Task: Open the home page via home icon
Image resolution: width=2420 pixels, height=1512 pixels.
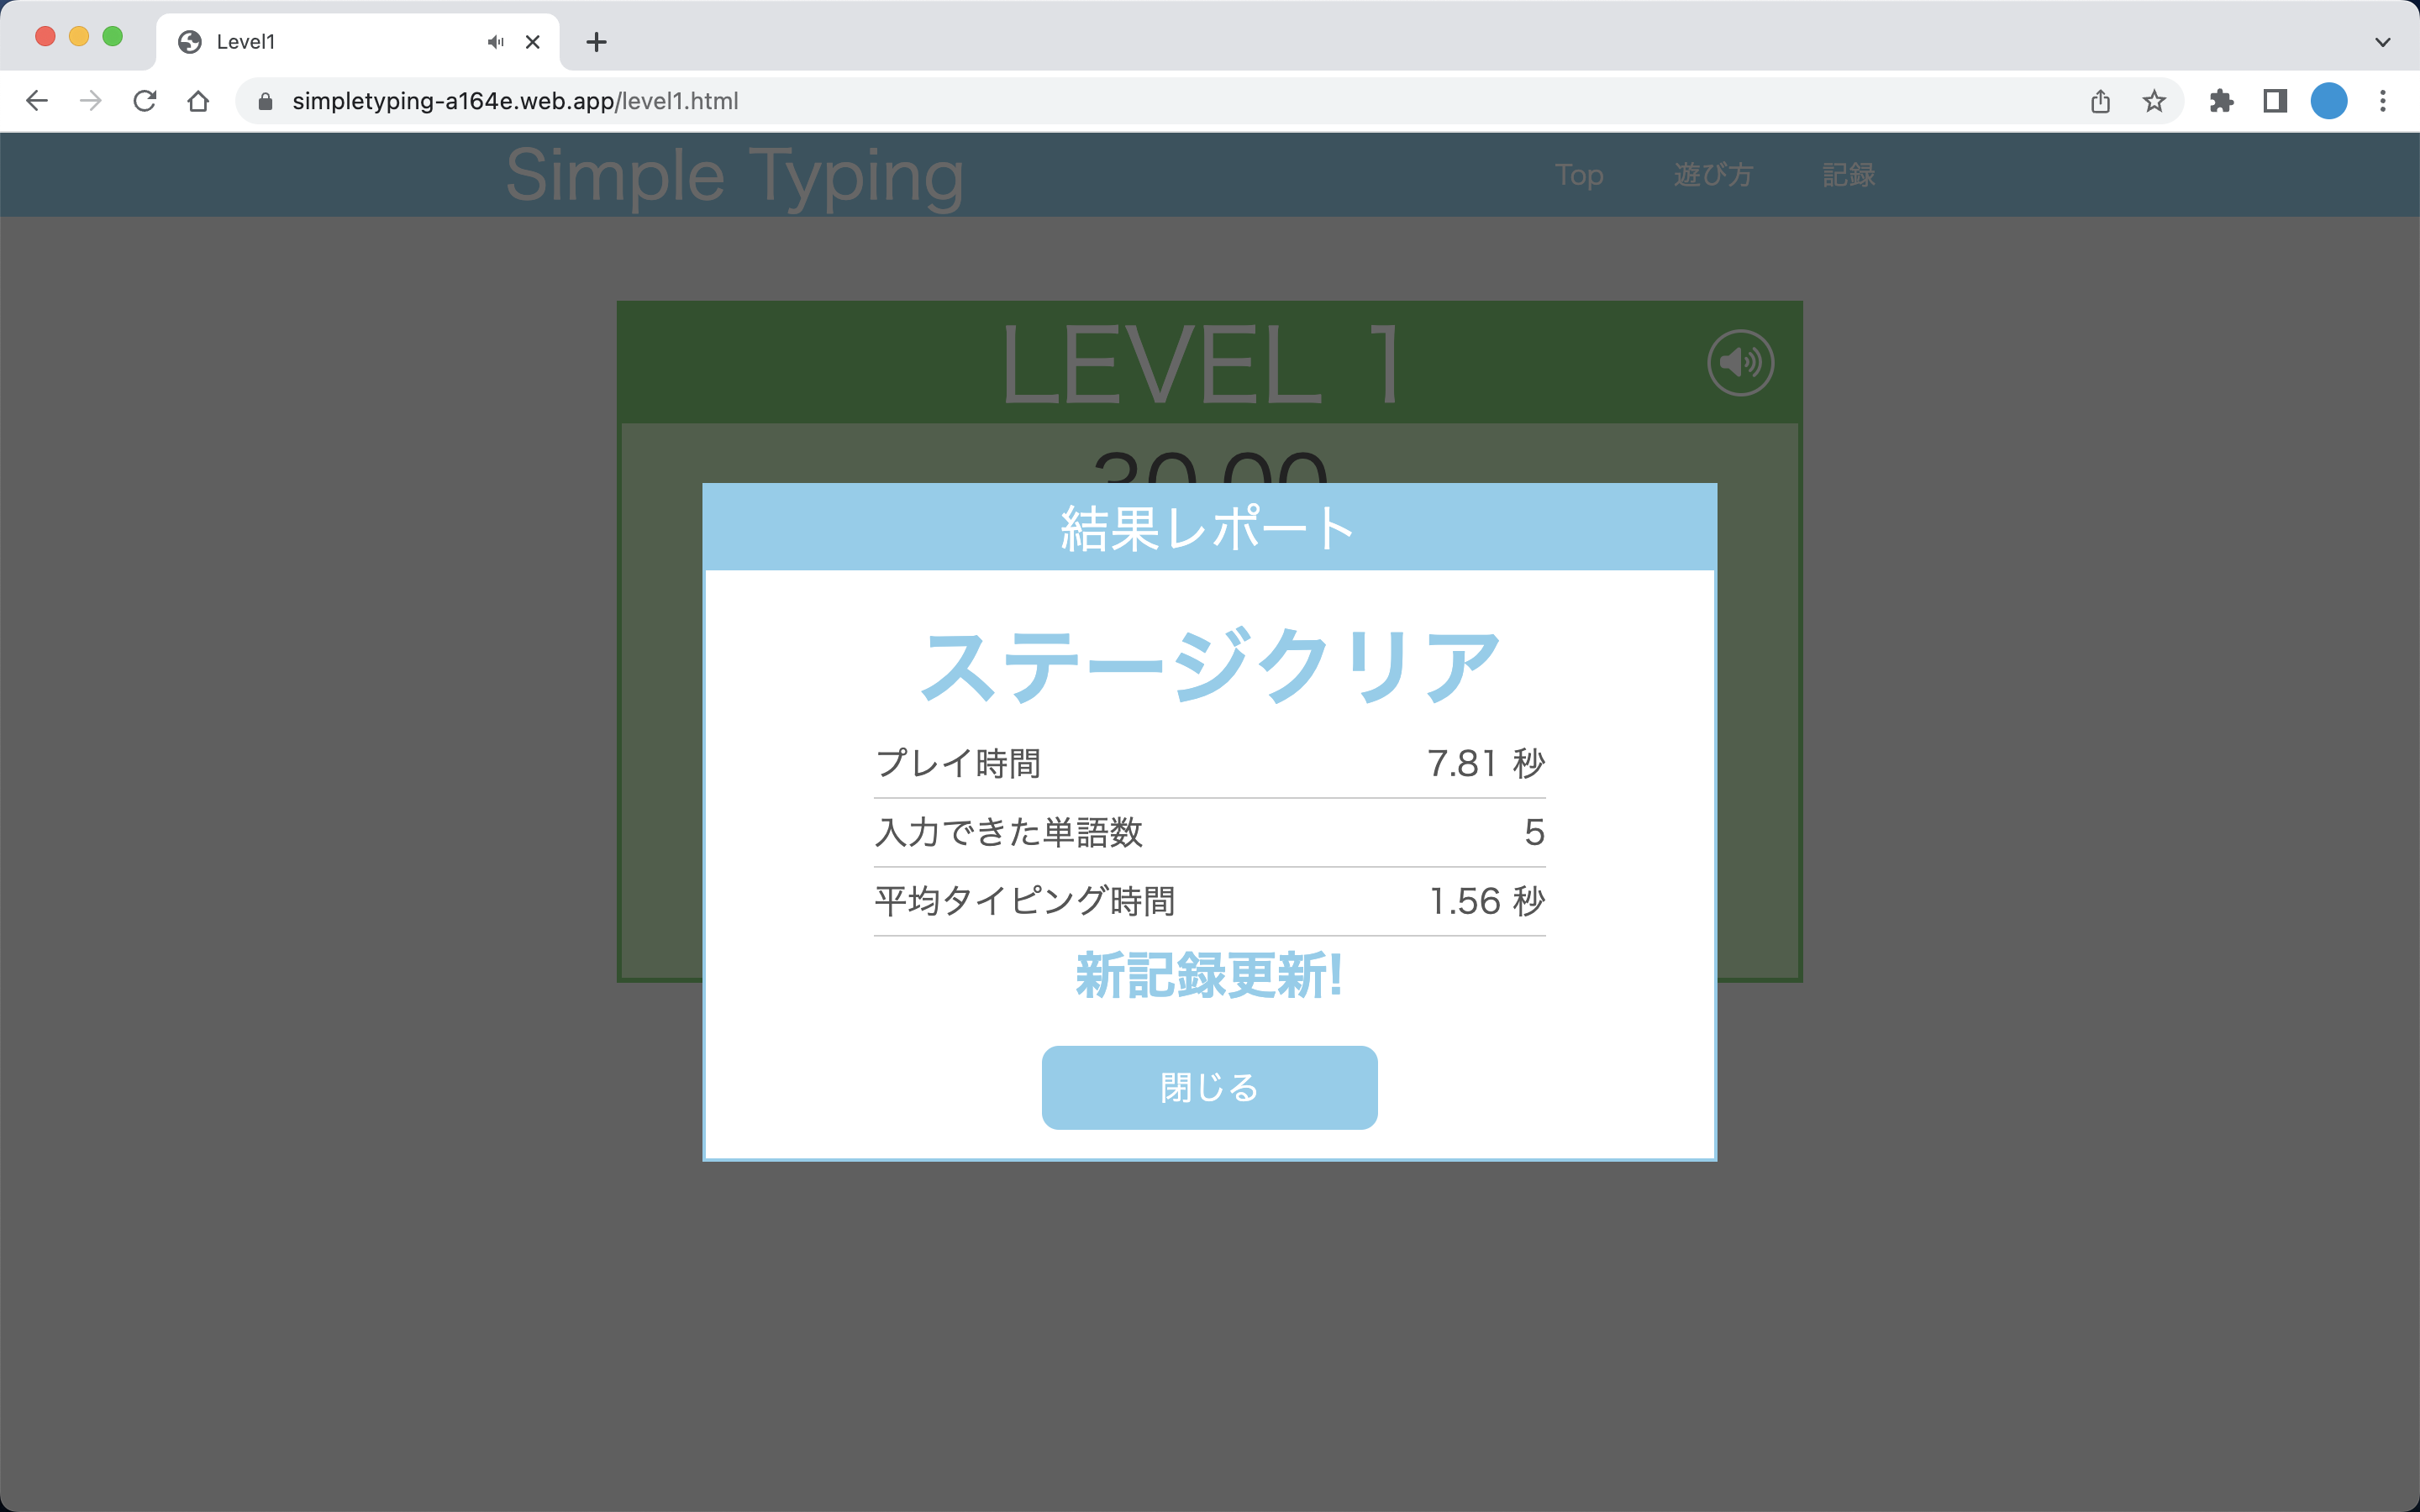Action: click(198, 100)
